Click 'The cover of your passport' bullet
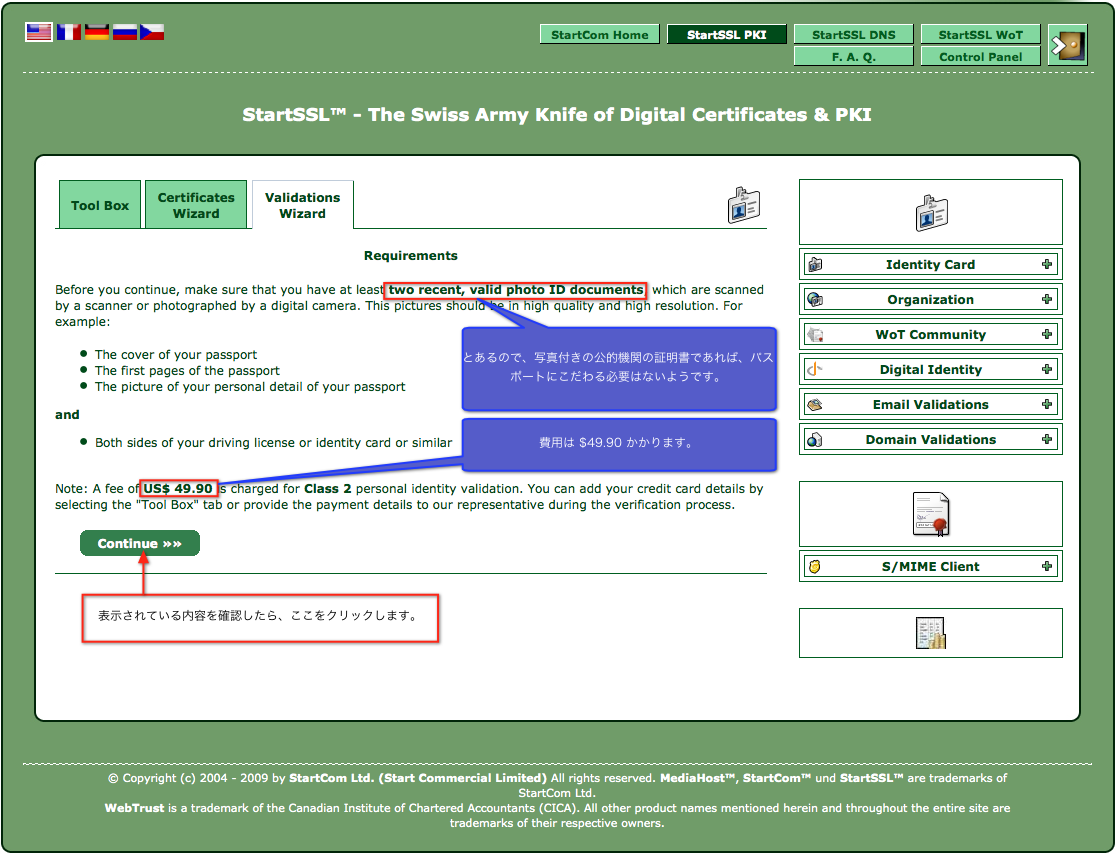The image size is (1116, 854). click(x=176, y=354)
